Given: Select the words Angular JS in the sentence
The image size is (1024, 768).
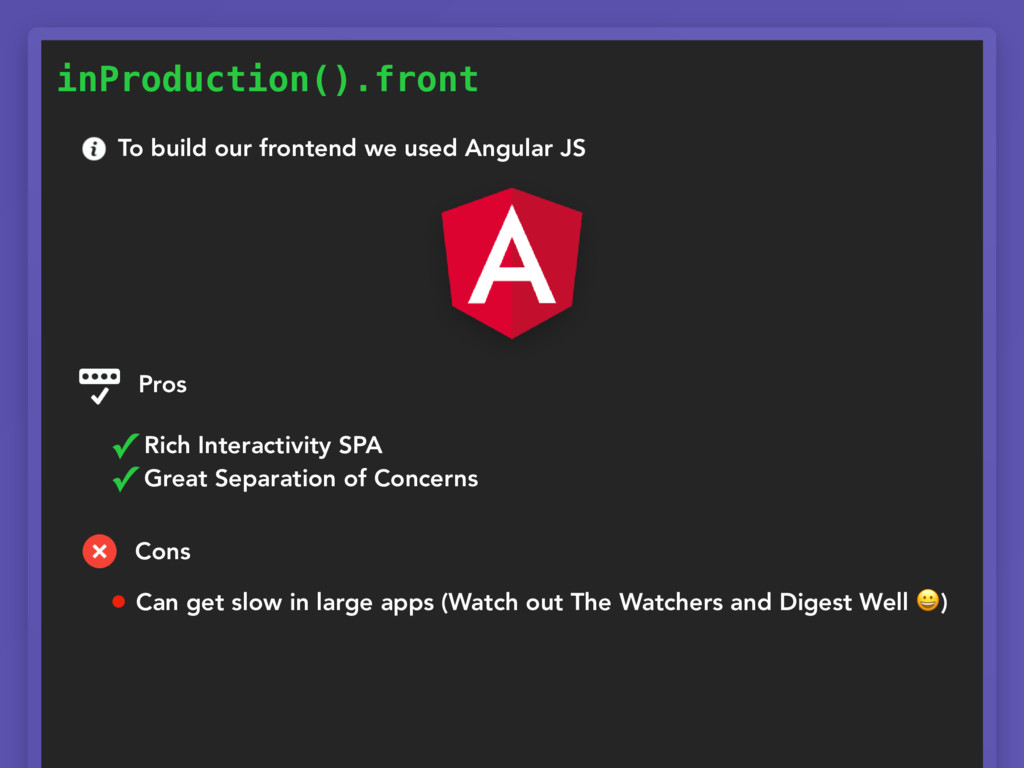Looking at the screenshot, I should [525, 149].
